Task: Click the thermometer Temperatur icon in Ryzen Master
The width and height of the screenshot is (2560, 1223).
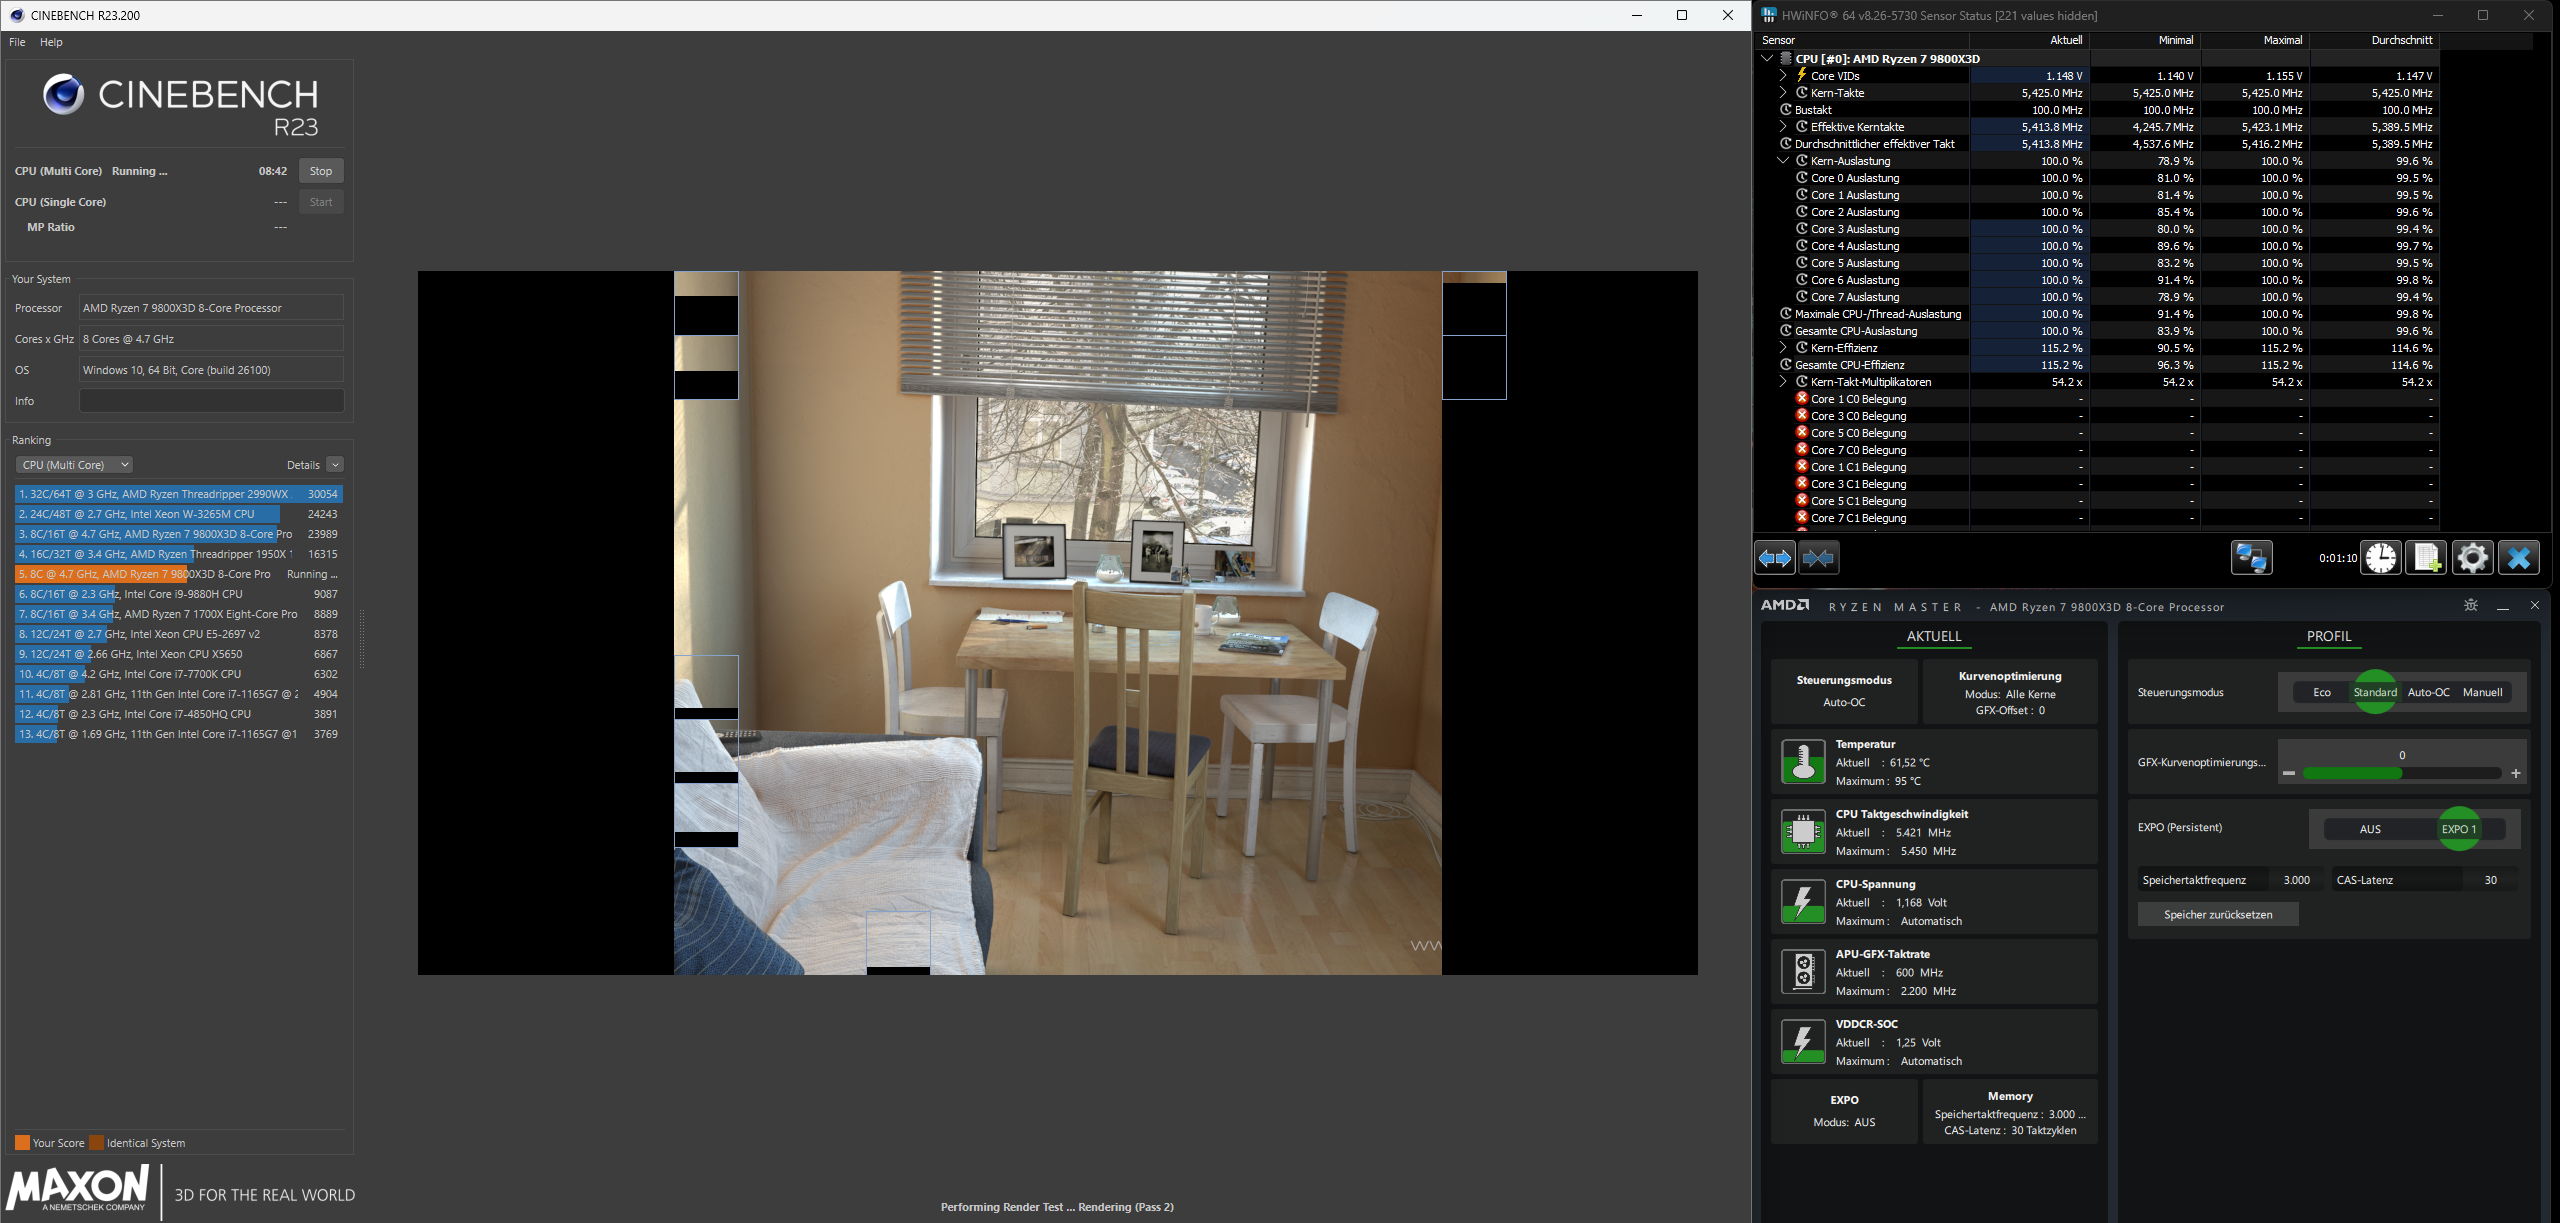Action: [1803, 761]
